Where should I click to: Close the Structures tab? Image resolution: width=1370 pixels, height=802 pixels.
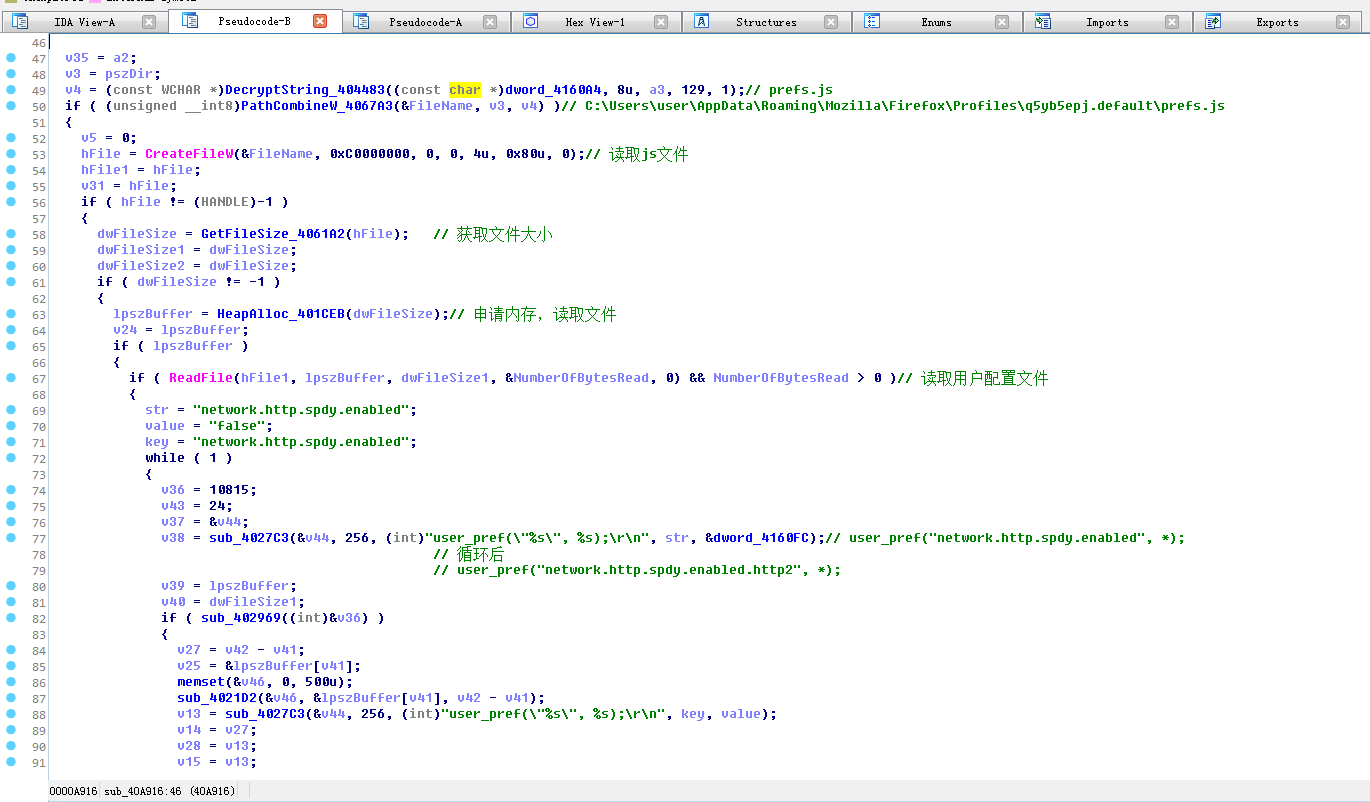coord(832,22)
